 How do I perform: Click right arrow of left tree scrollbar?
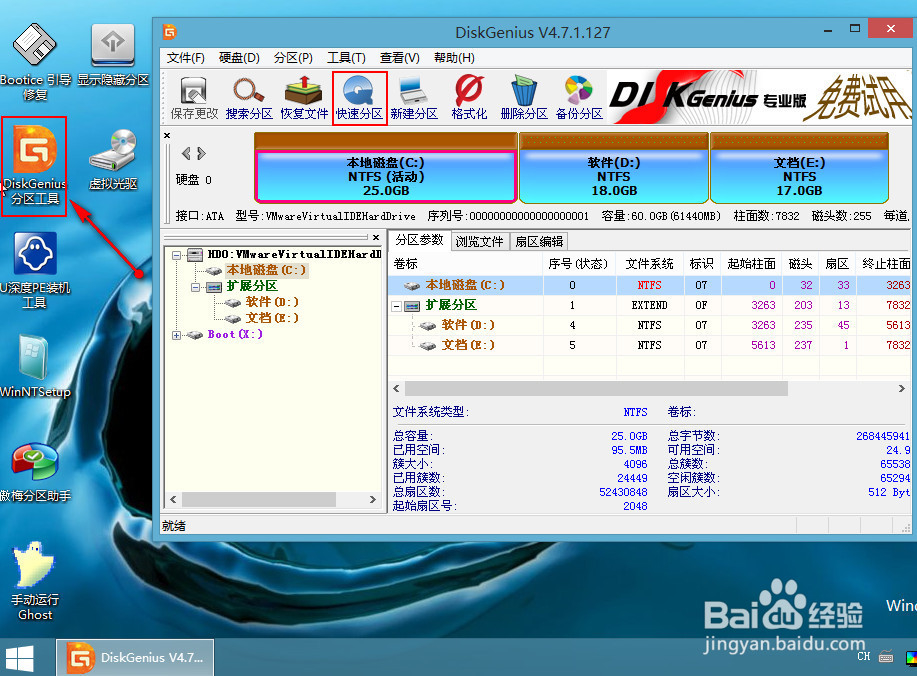click(373, 499)
